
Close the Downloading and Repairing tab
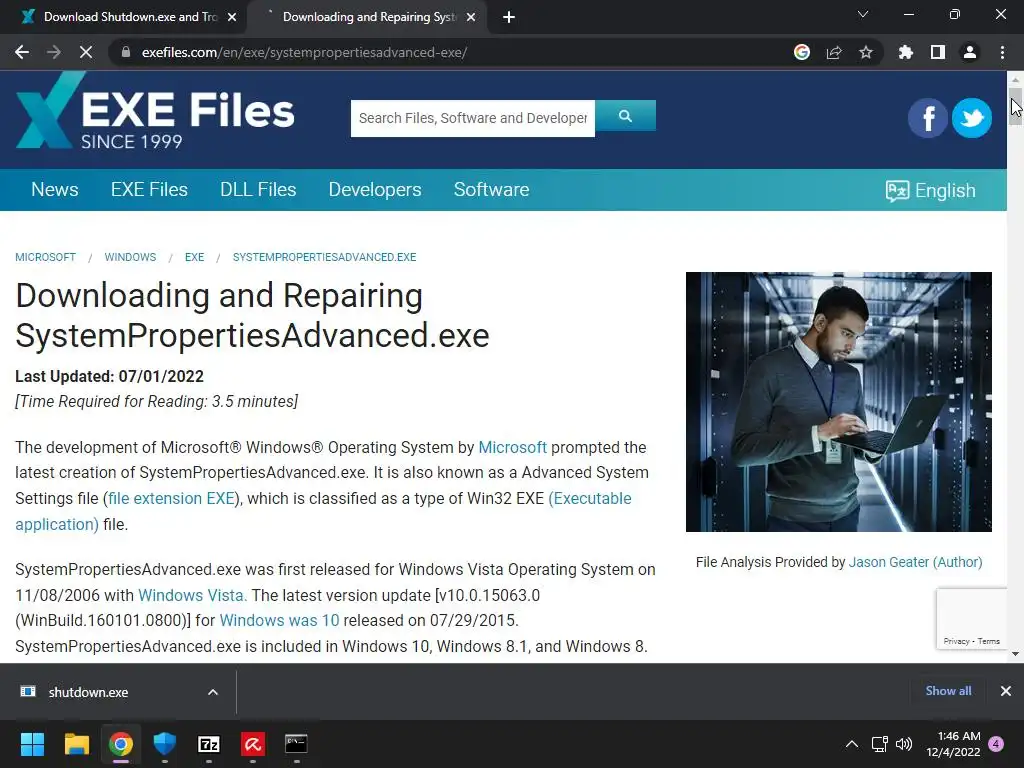point(471,18)
